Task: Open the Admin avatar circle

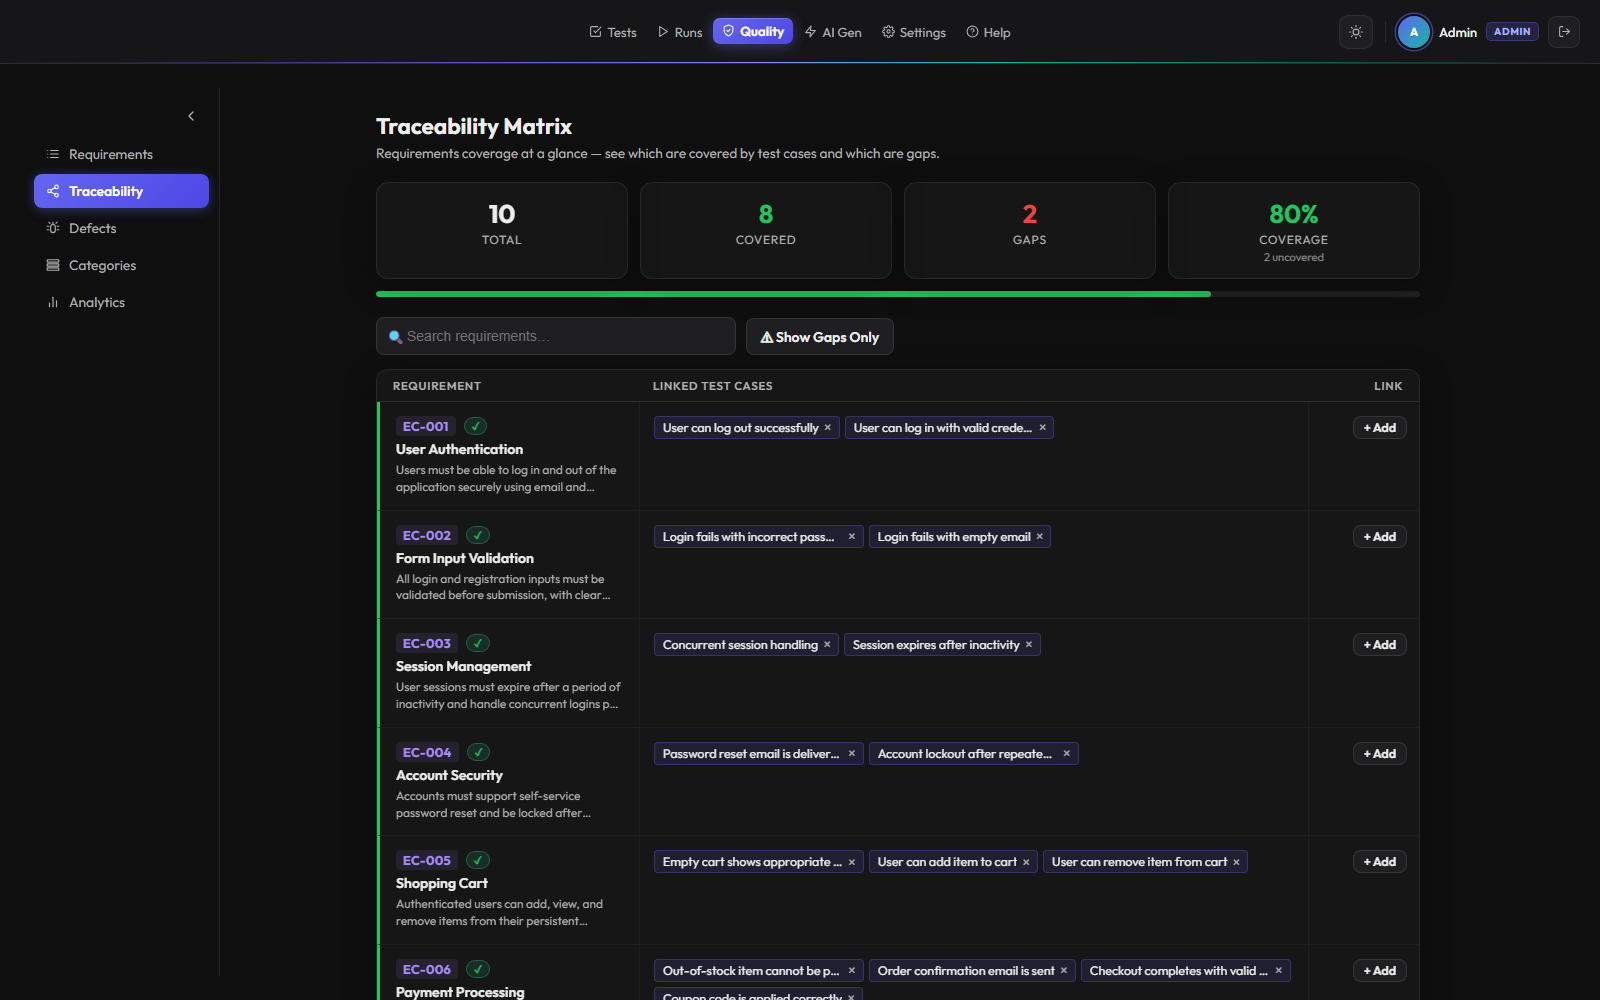Action: (1413, 32)
